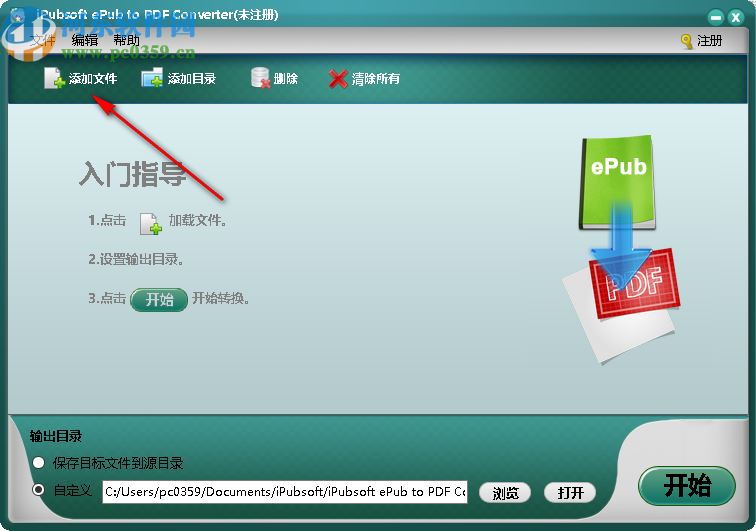Image resolution: width=756 pixels, height=531 pixels.
Task: Click the Add Folder (添加目录) toolbar icon
Action: click(152, 78)
